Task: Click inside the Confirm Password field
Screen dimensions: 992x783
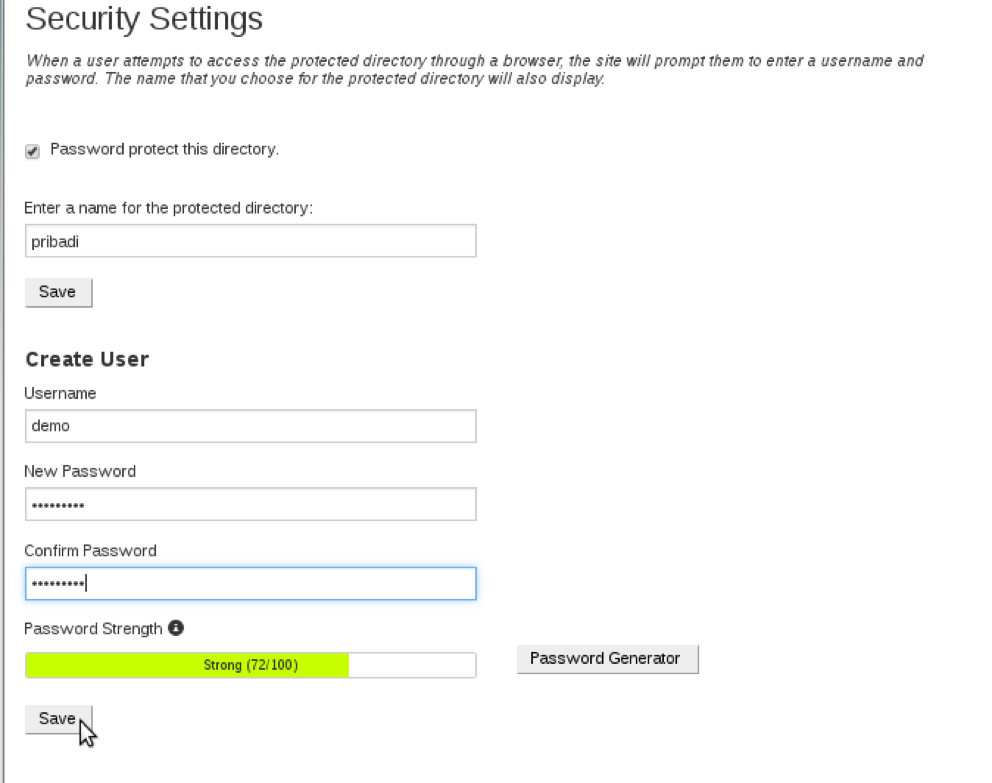Action: [250, 583]
